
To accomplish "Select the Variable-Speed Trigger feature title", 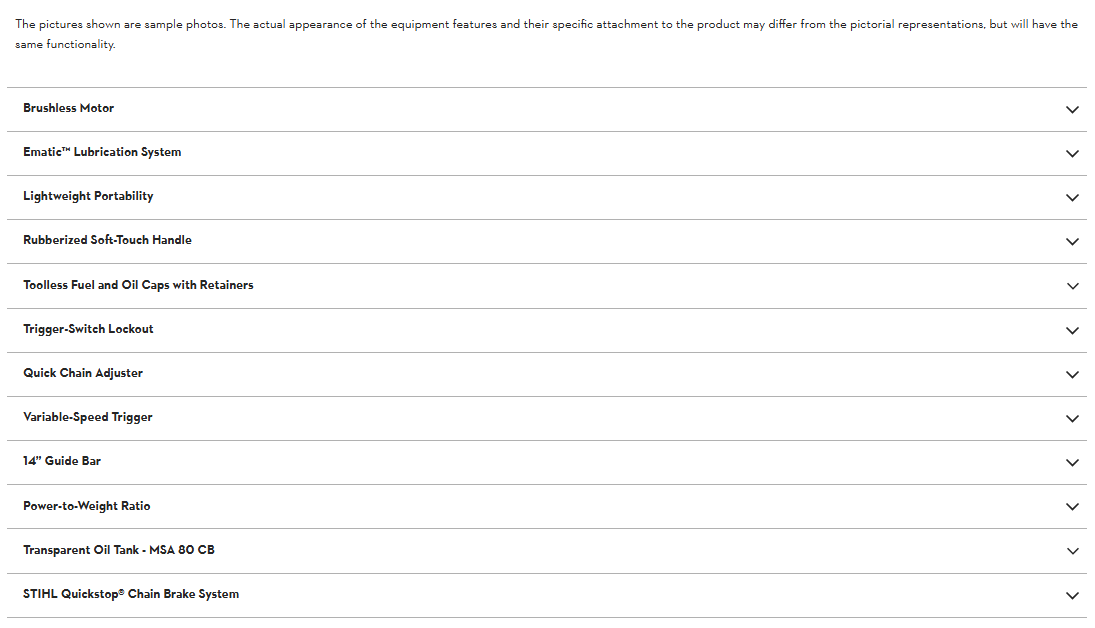I will [88, 417].
